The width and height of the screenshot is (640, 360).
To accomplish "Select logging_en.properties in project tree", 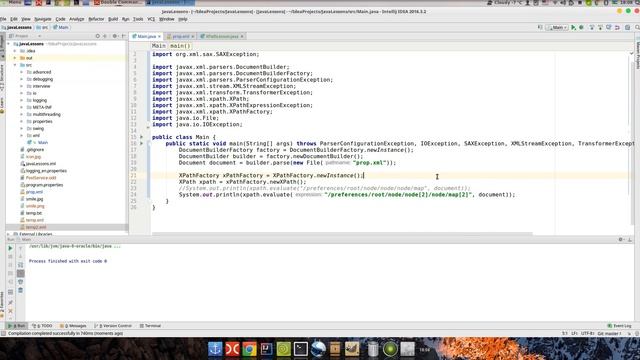I will (x=46, y=171).
